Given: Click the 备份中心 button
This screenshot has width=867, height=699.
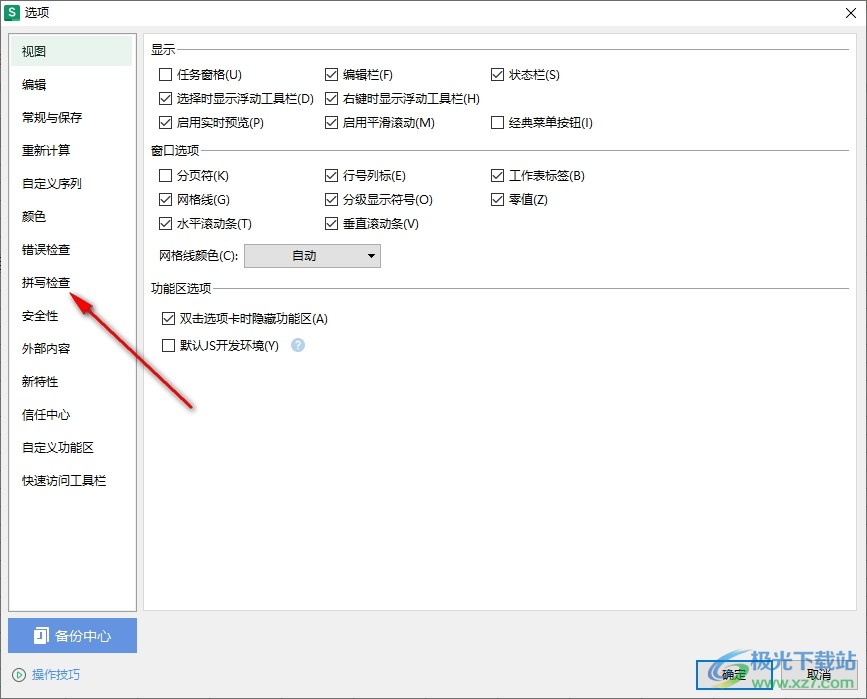Looking at the screenshot, I should 72,635.
